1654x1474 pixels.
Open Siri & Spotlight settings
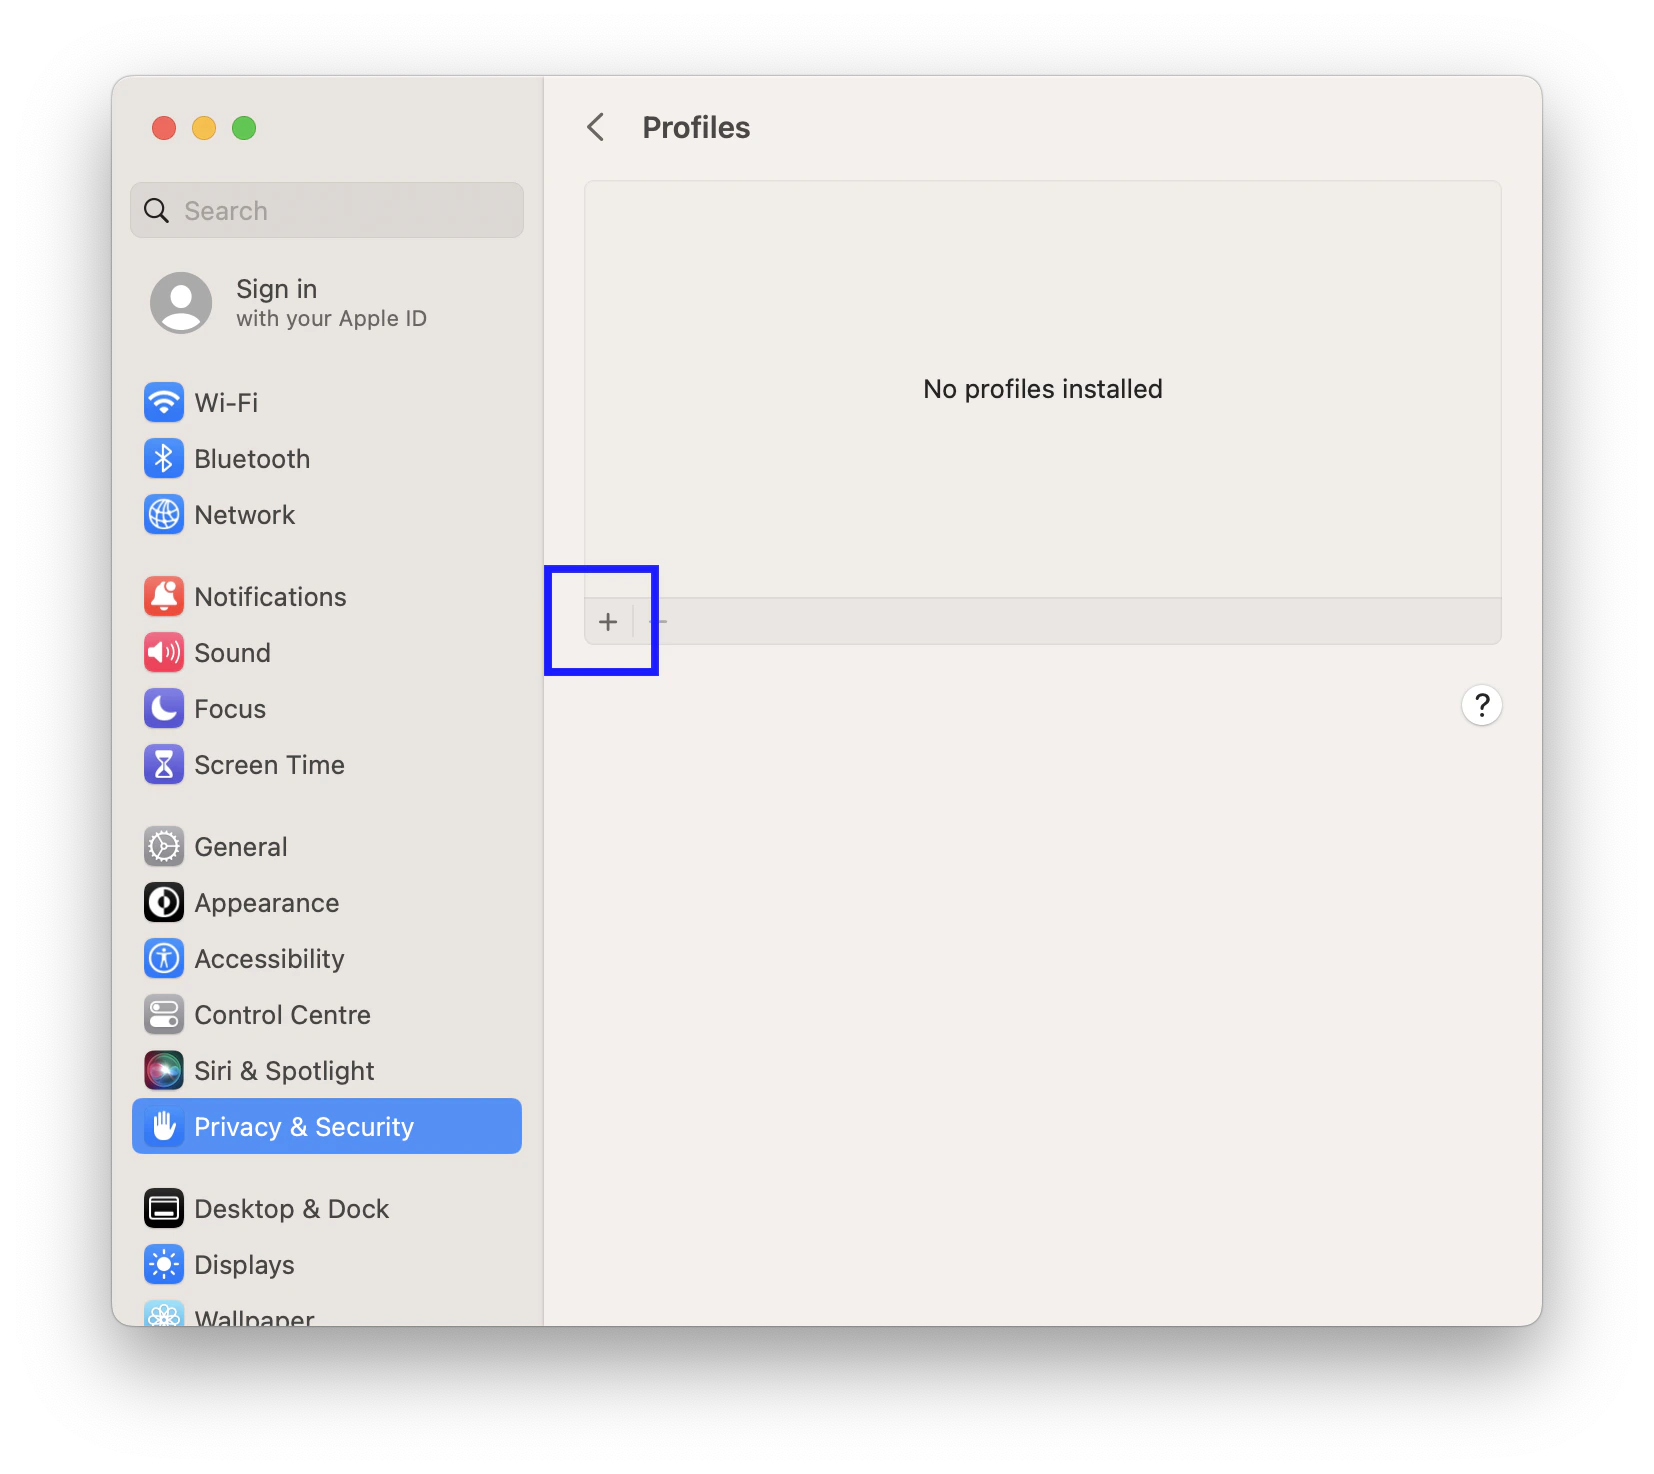(284, 1070)
